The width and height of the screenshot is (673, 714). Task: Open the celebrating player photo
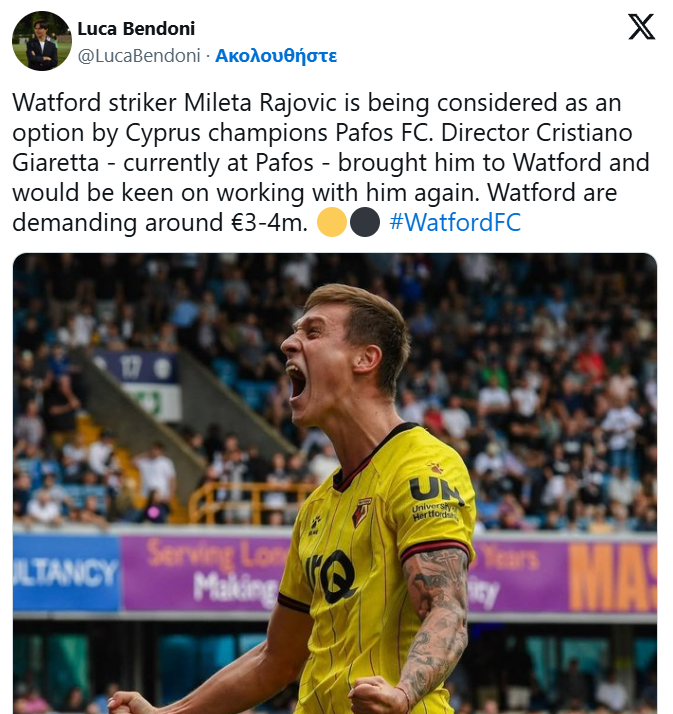click(x=335, y=484)
